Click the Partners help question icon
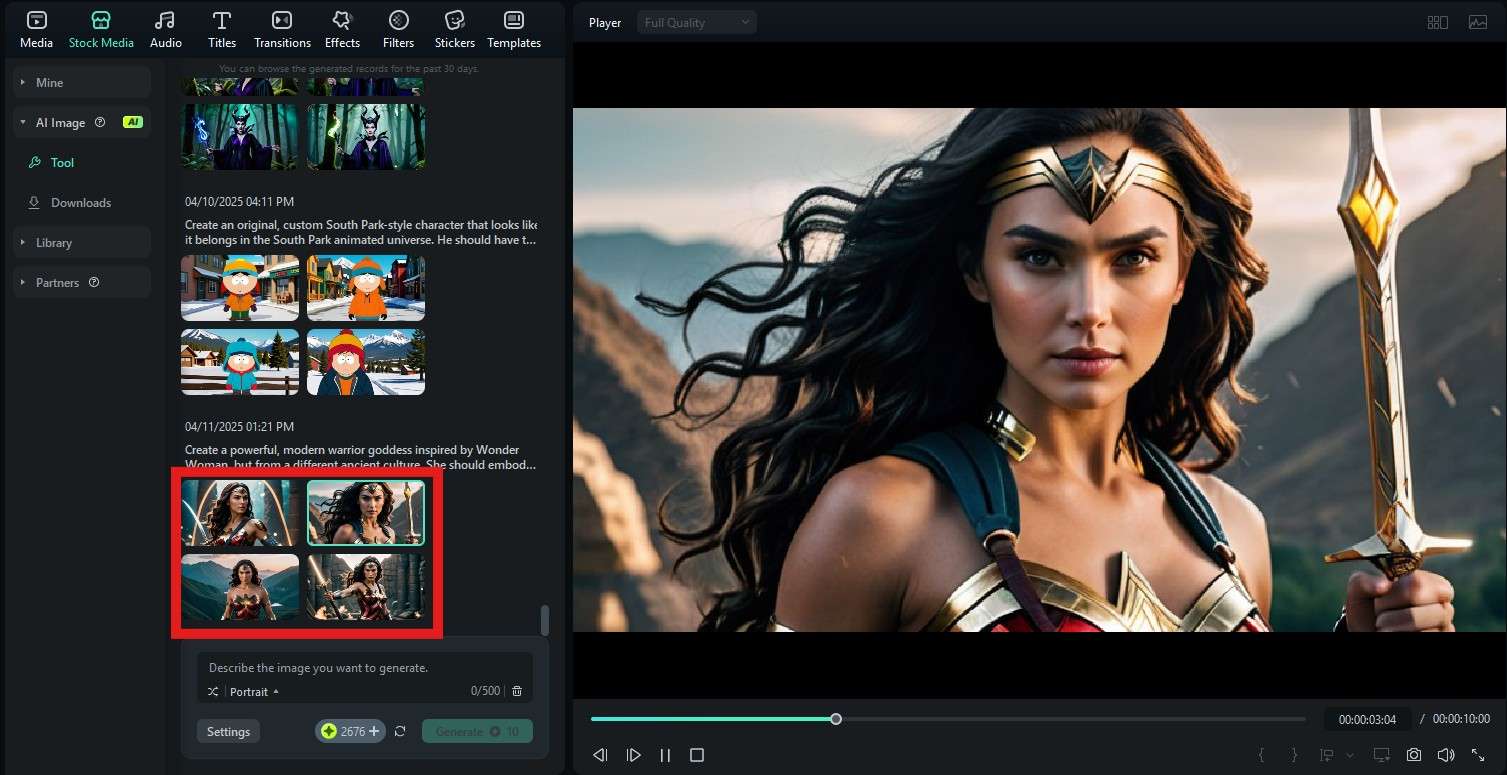This screenshot has height=775, width=1507. (94, 283)
